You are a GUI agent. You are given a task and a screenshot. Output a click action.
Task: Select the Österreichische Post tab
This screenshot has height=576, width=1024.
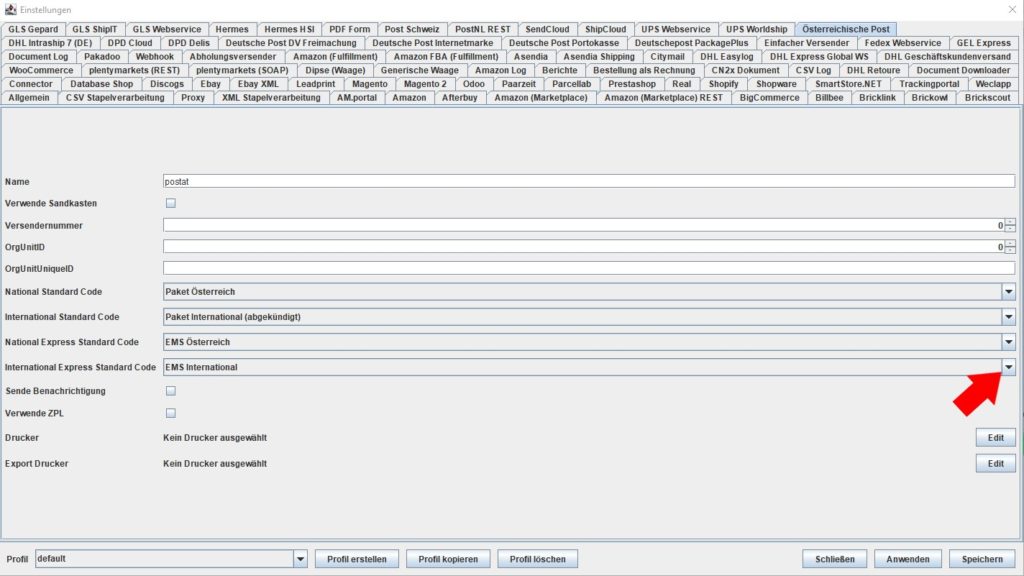pyautogui.click(x=846, y=29)
